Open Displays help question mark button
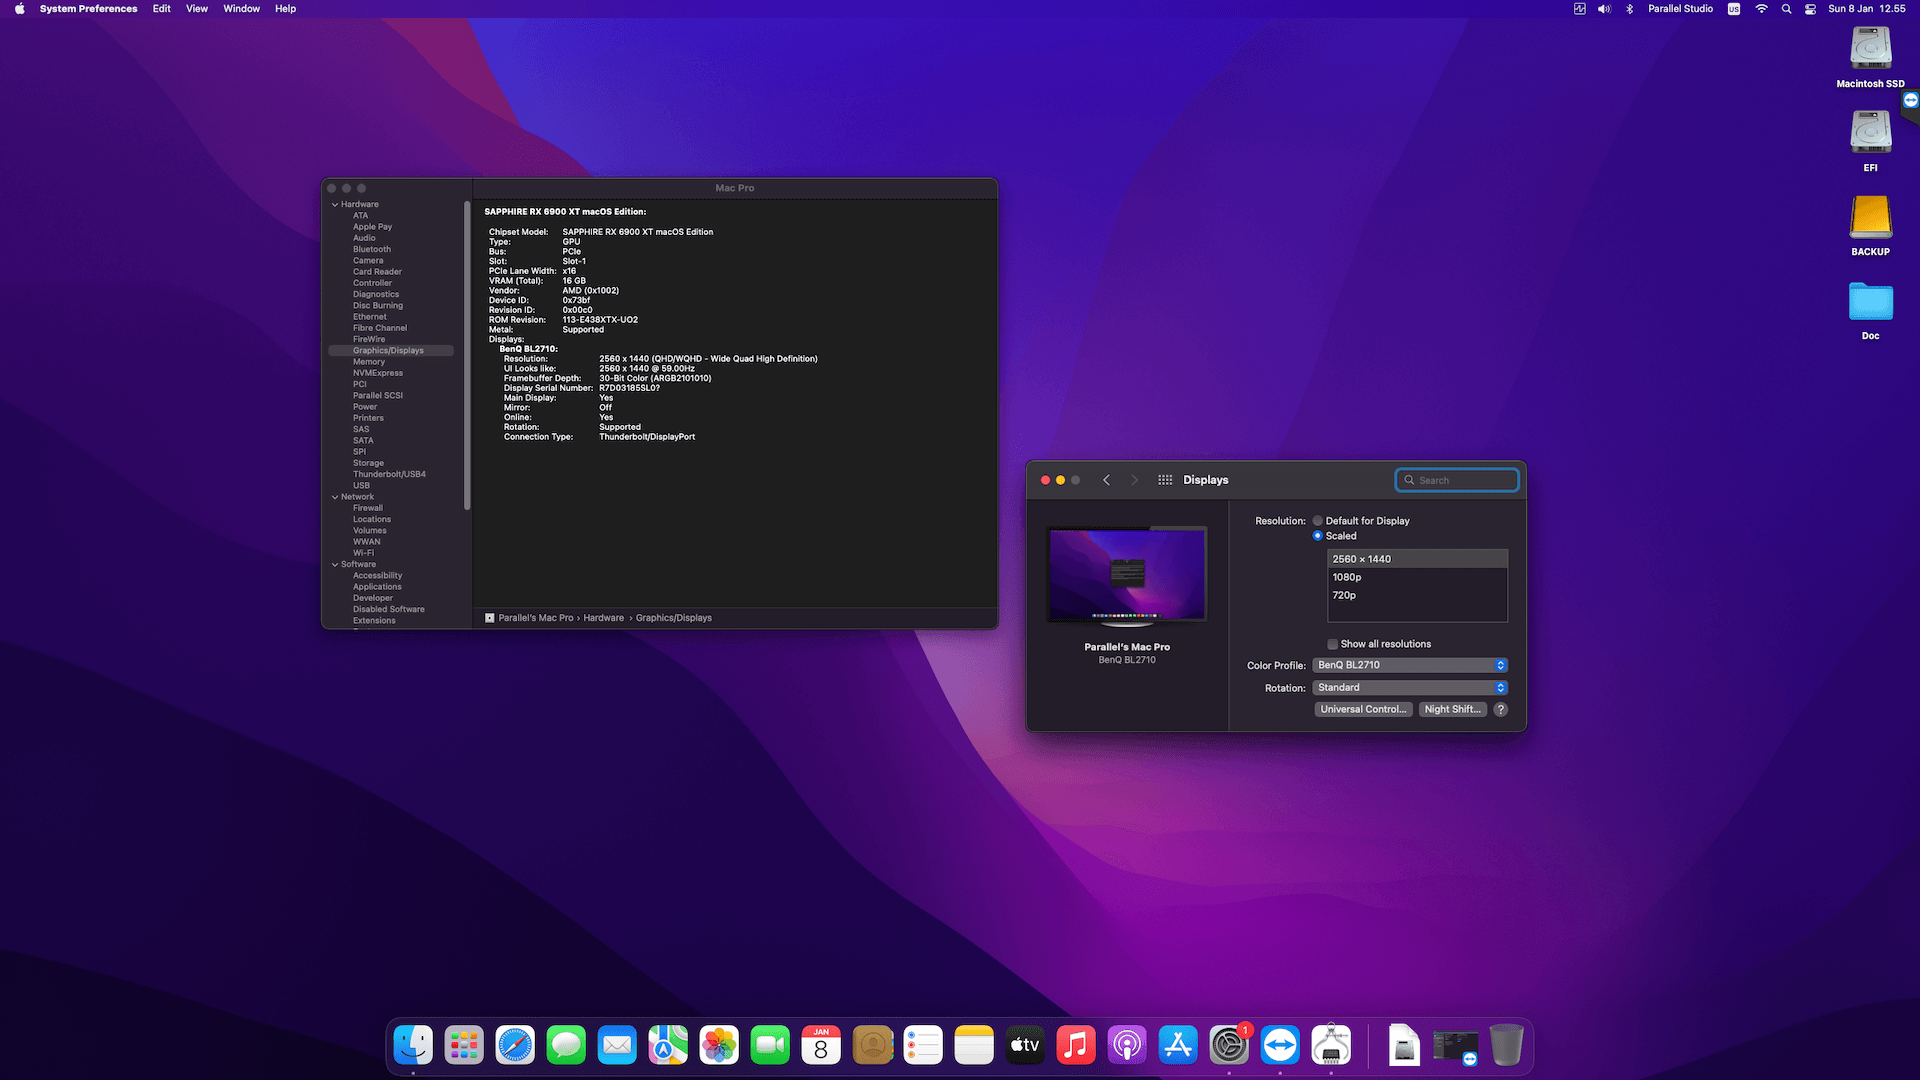Screen dimensions: 1920x1080 click(1501, 710)
